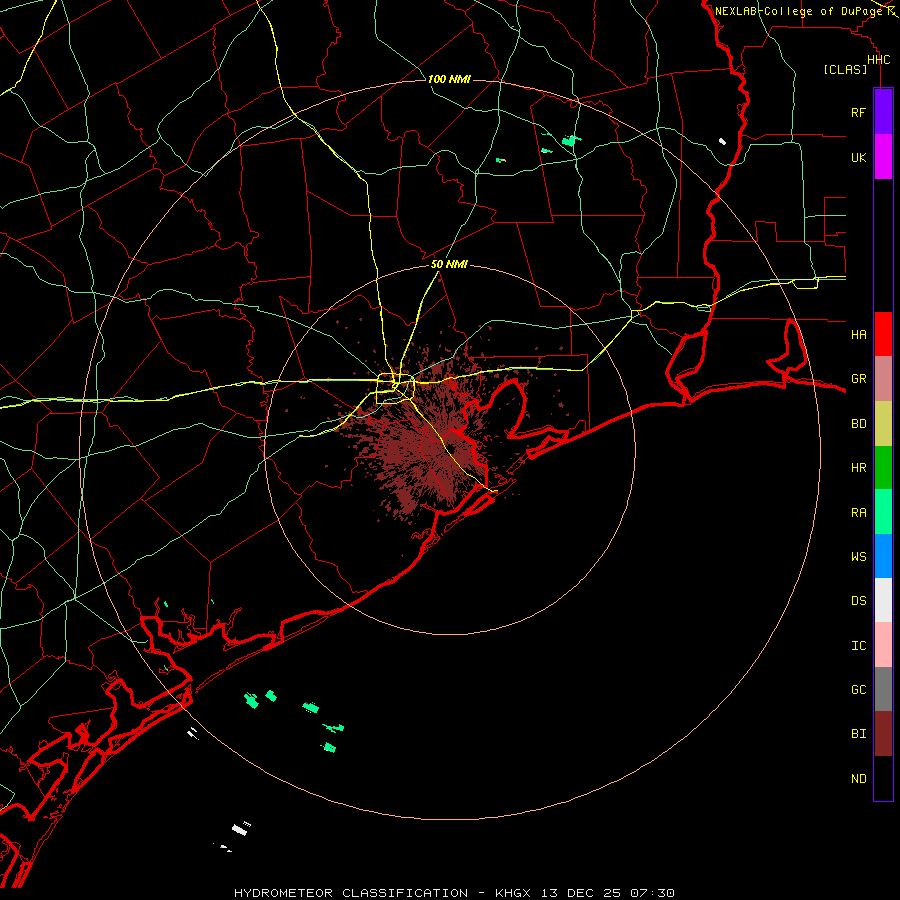
Task: Click the UK legend label
Action: [858, 157]
